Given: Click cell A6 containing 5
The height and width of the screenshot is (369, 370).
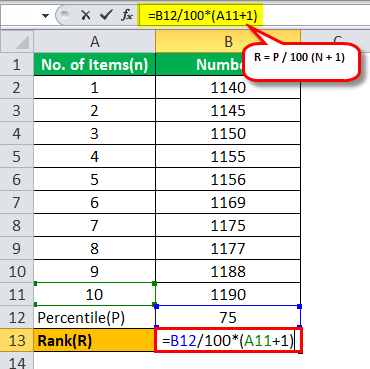Looking at the screenshot, I should (95, 179).
